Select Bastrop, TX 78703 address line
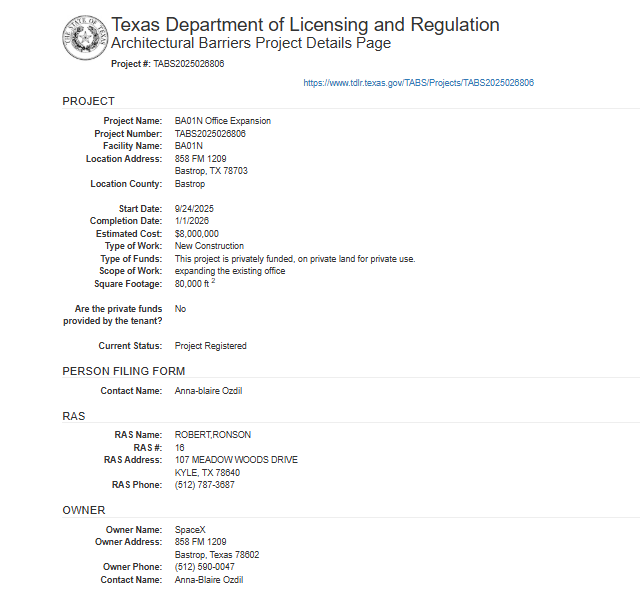Image resolution: width=640 pixels, height=597 pixels. [x=211, y=171]
